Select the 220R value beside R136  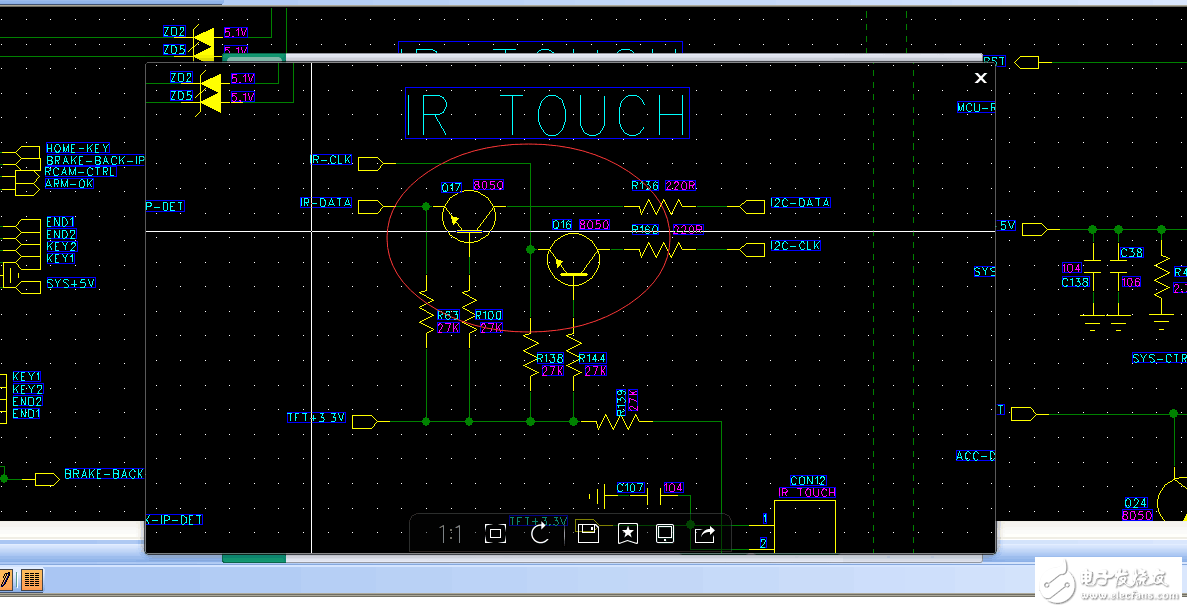coord(681,186)
